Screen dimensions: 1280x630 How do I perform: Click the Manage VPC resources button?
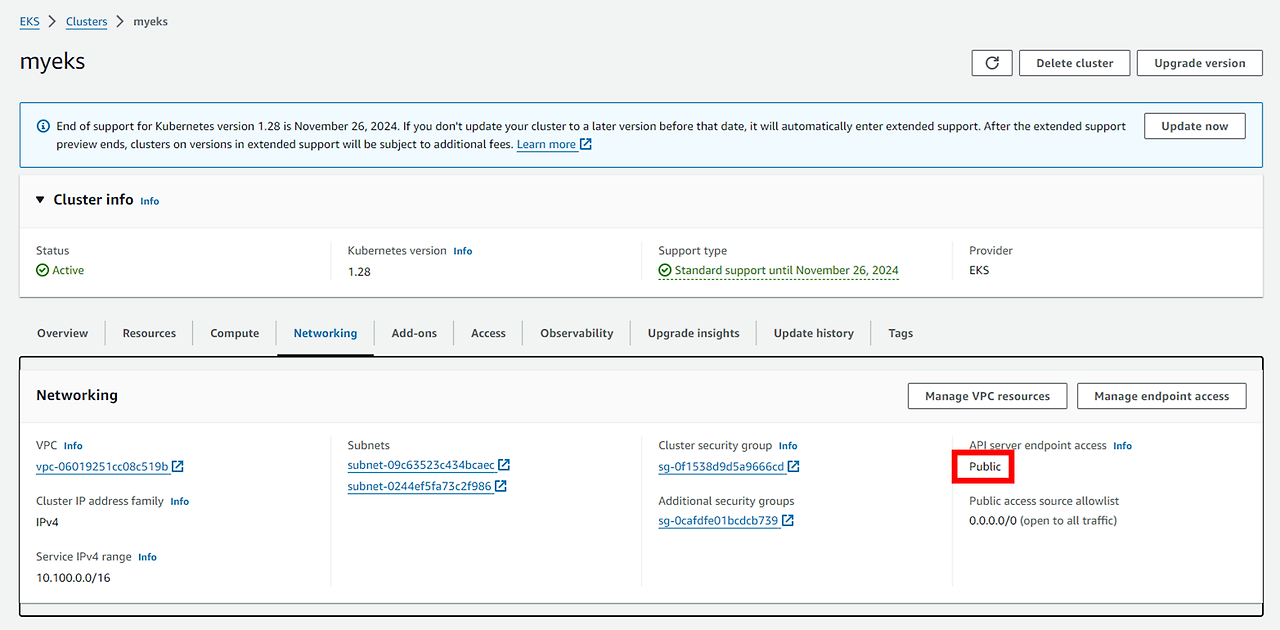click(x=987, y=396)
